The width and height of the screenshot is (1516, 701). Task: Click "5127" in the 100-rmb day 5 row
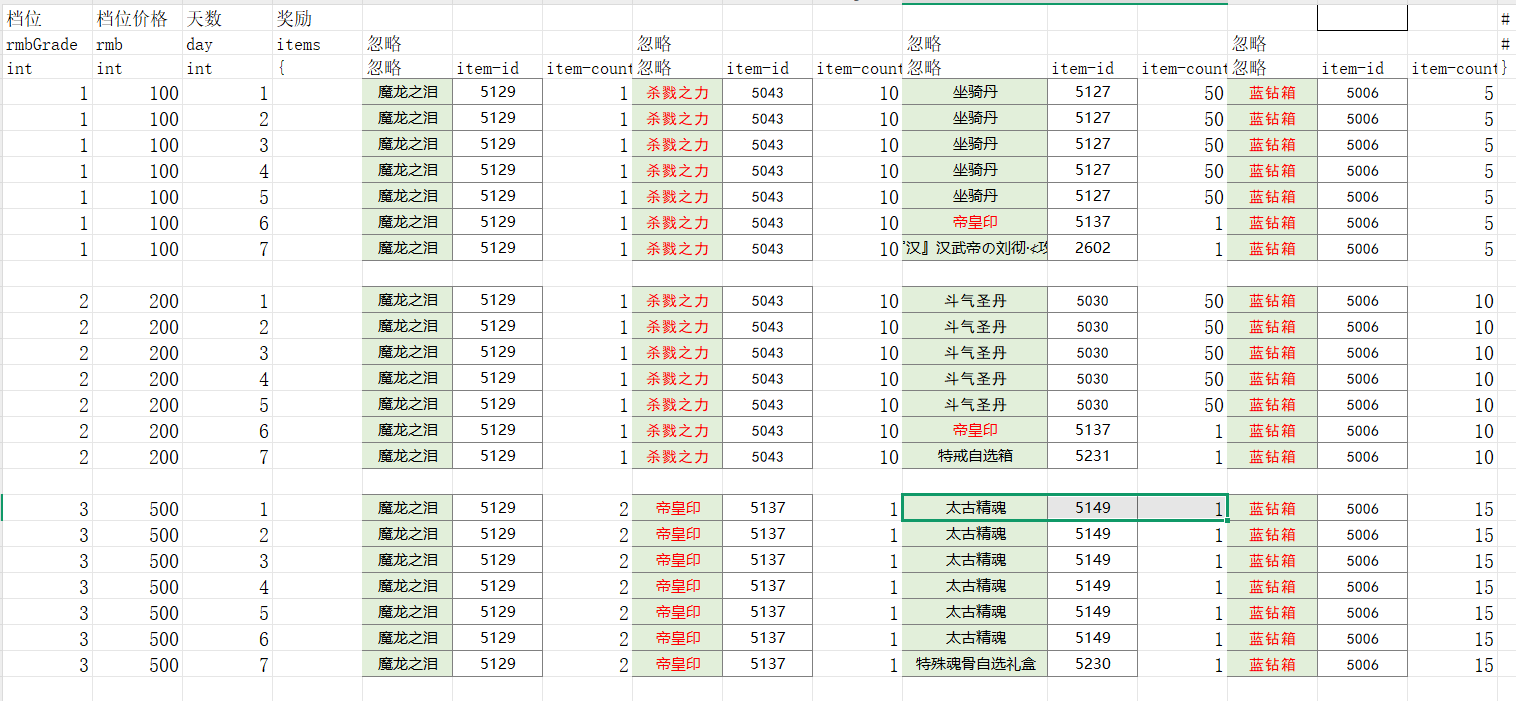1092,196
